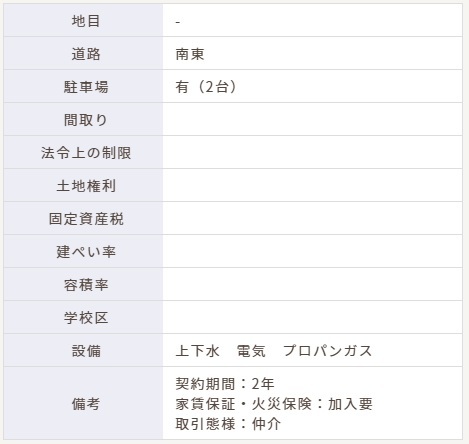Select the 駐車場 label cell
Screen dimensions: 469x444
(x=83, y=86)
